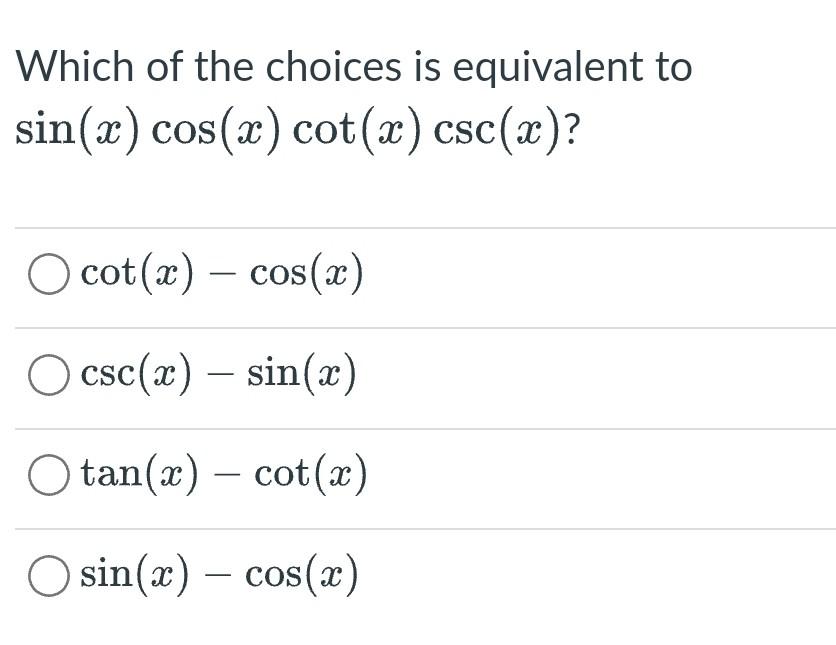Select the sin(x) − cos(x) radio button

[48, 573]
